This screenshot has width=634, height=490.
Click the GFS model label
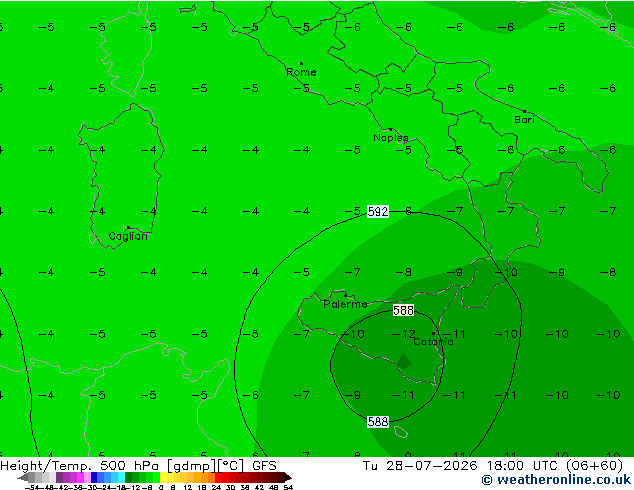coord(264,466)
